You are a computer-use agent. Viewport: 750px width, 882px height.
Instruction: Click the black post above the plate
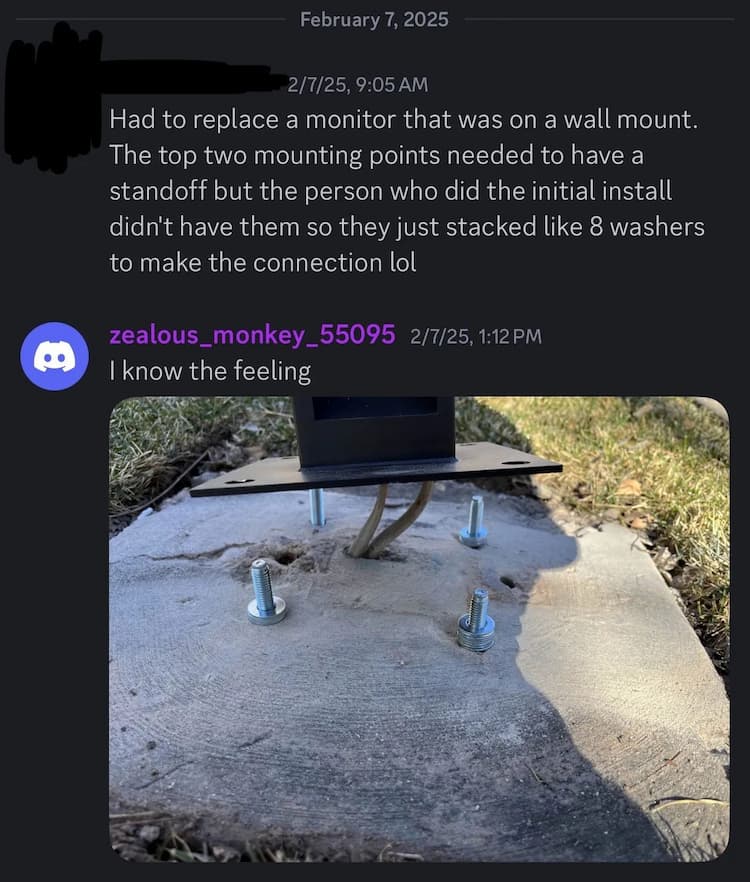374,431
